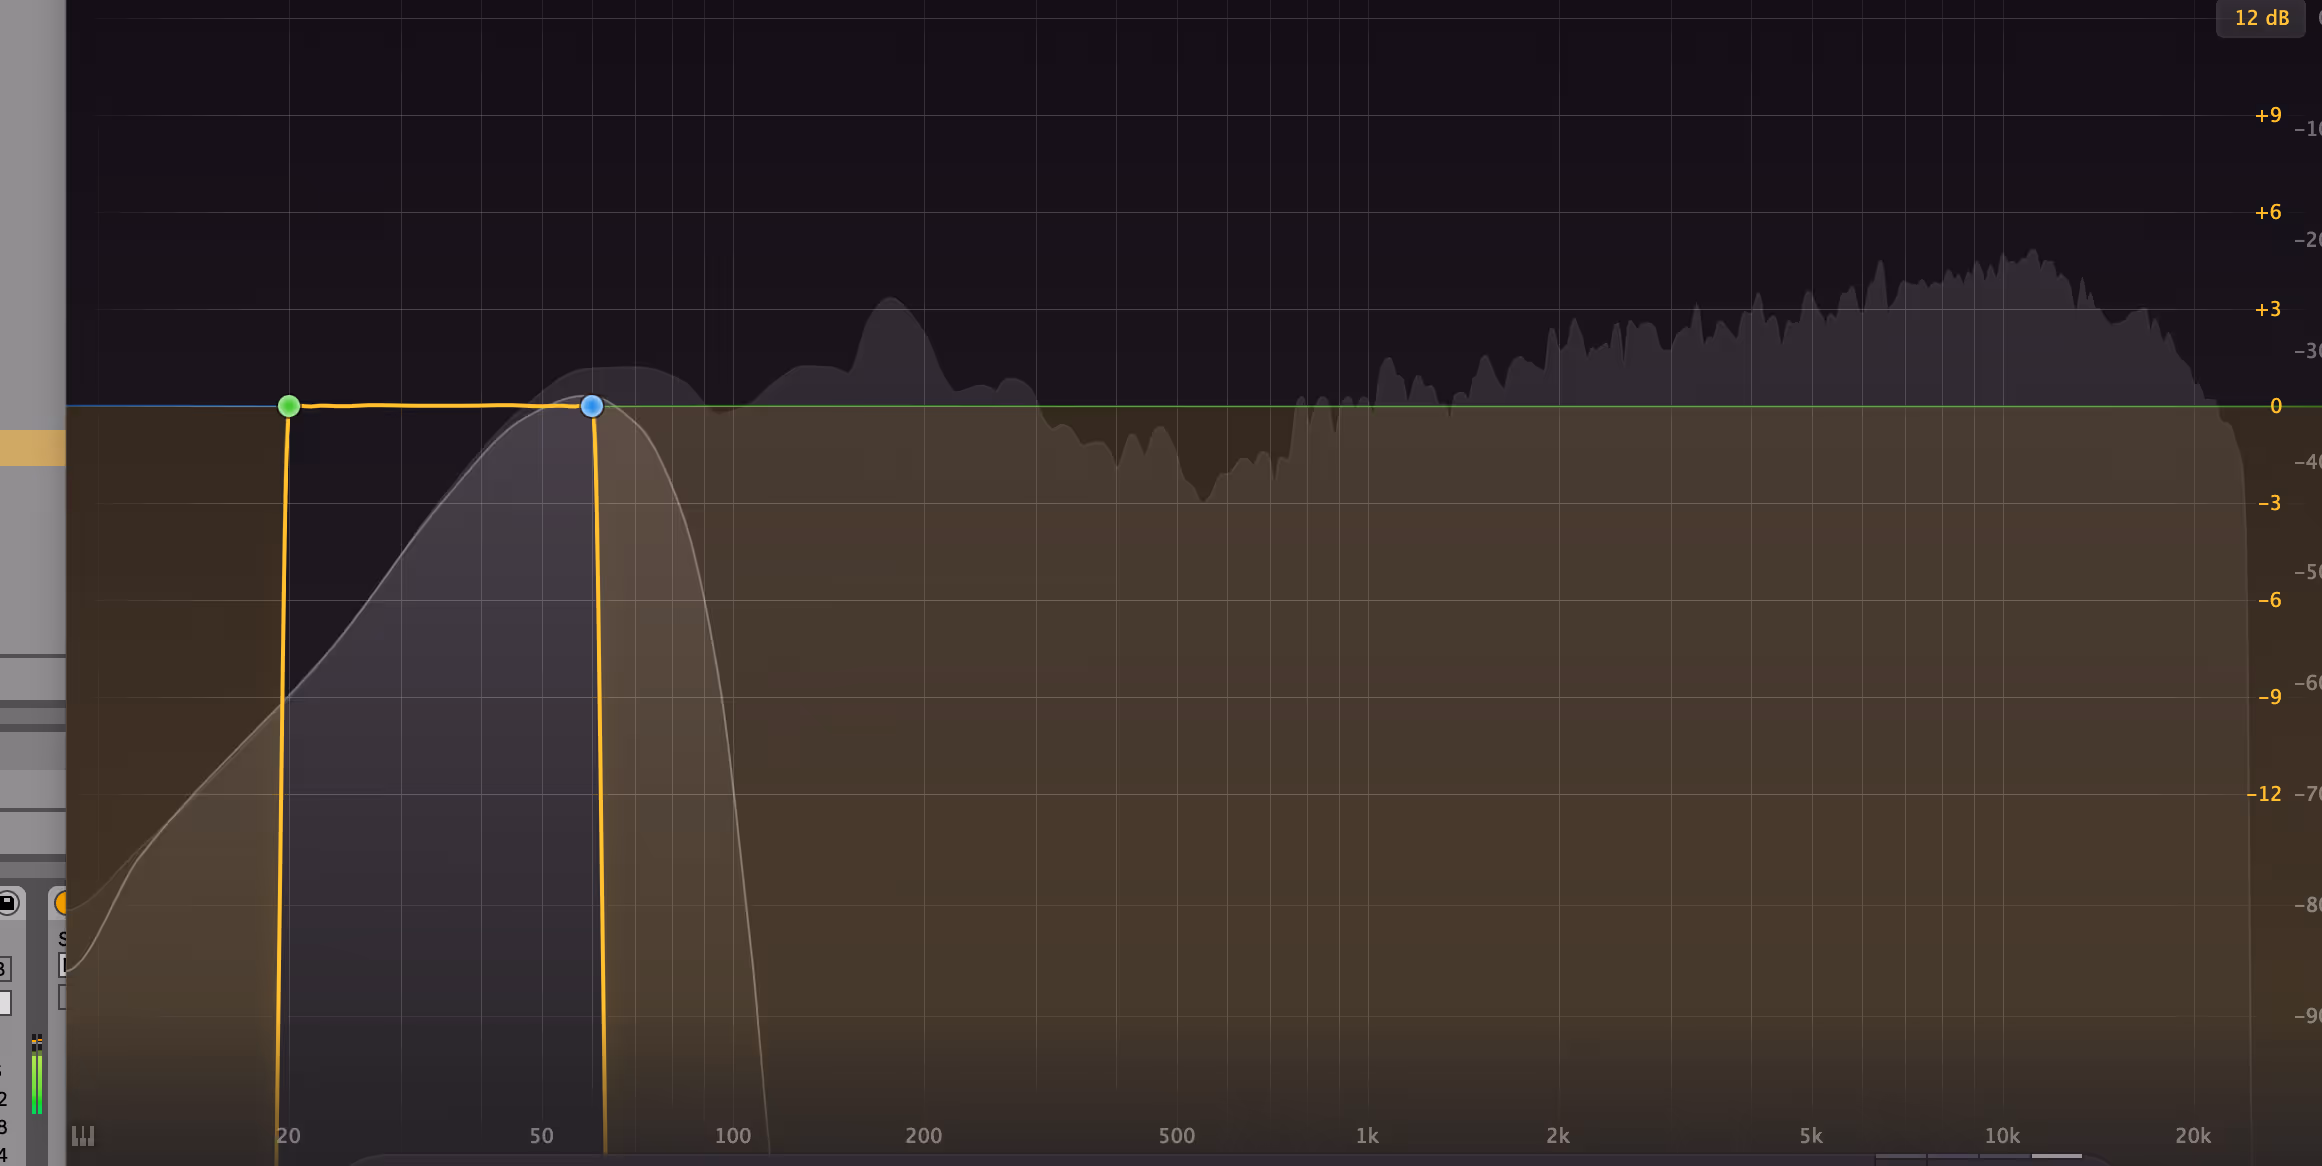Screen dimensions: 2322x1166
Task: Click the save disk icon at left
Action: (8, 903)
